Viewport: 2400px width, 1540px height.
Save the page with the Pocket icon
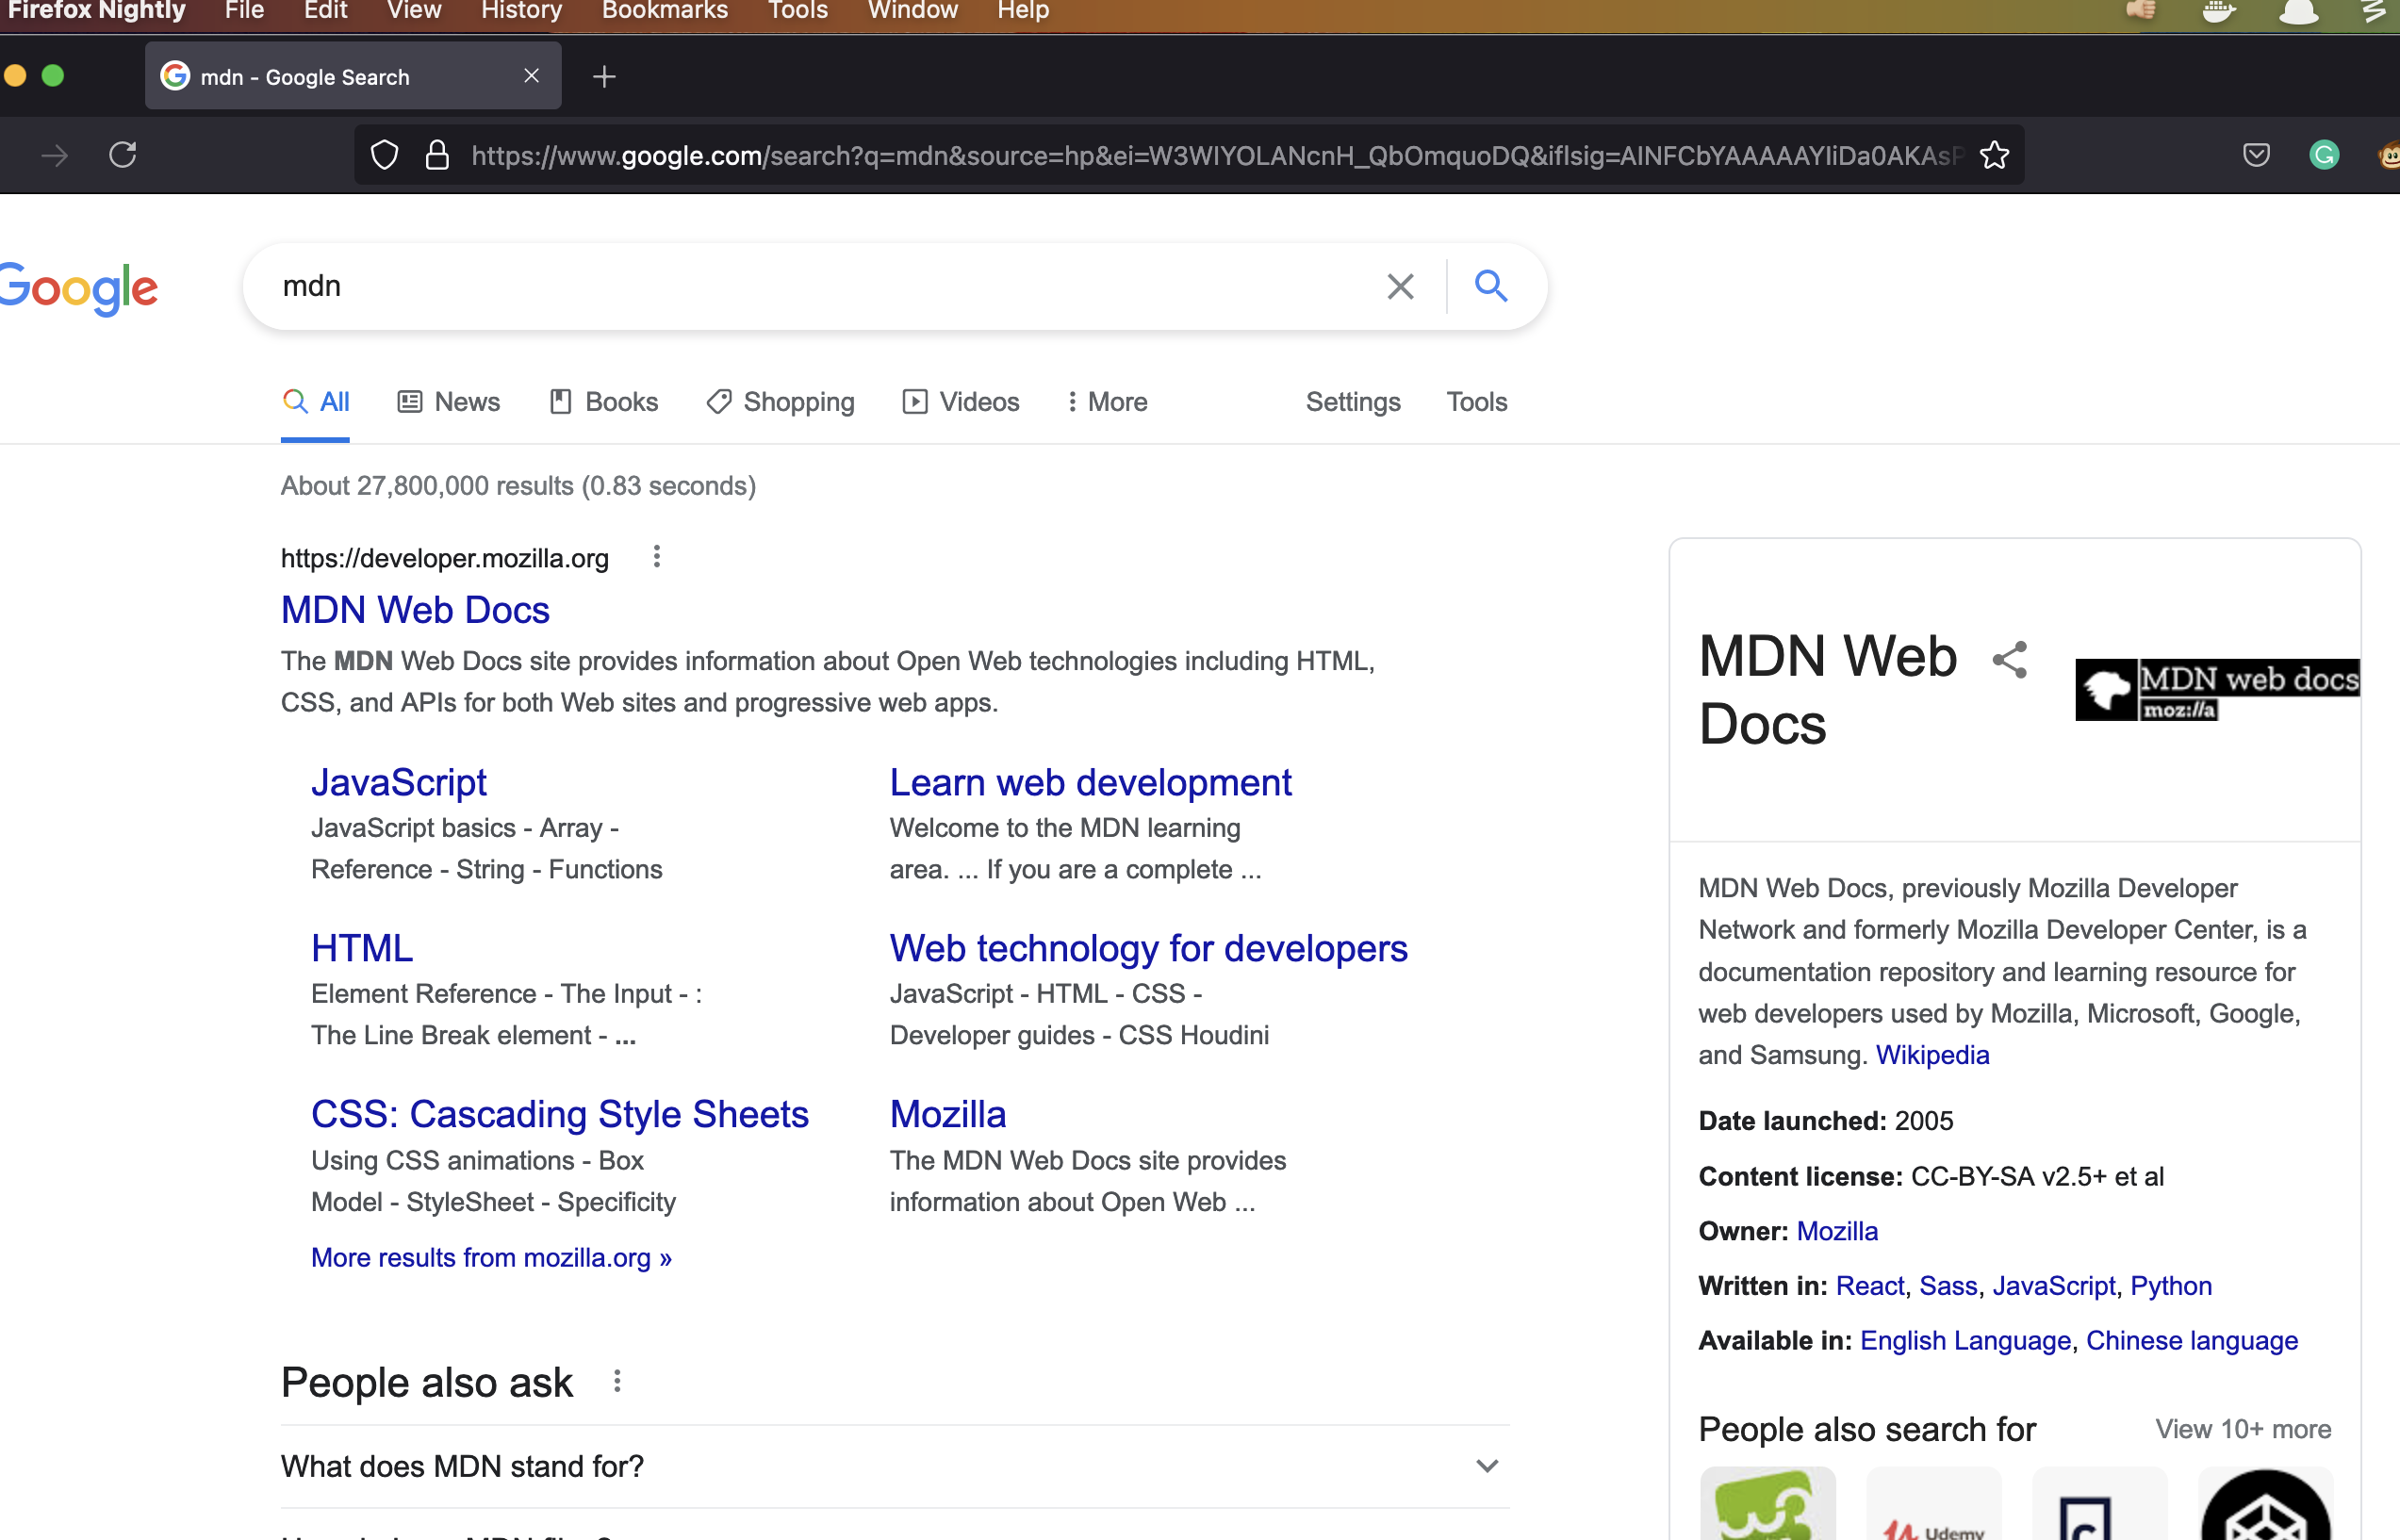(2257, 155)
